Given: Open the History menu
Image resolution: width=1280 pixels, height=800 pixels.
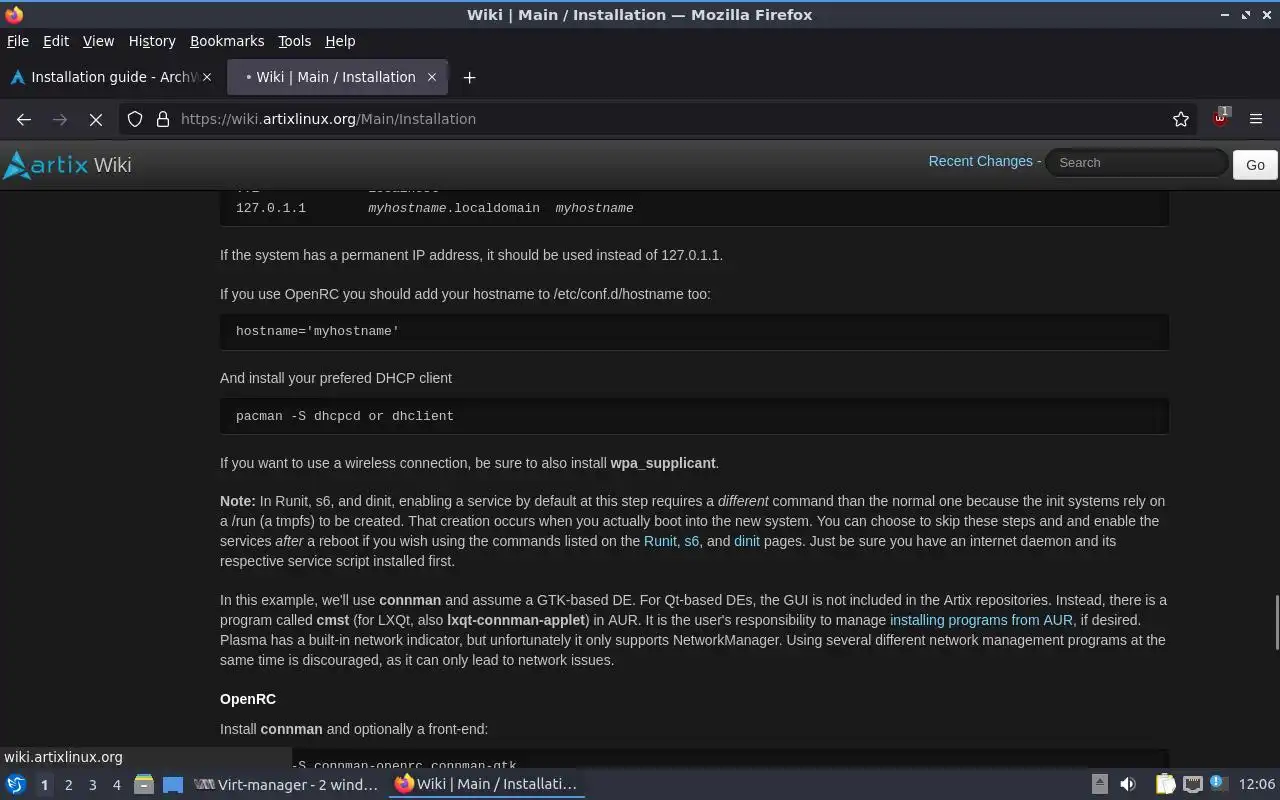Looking at the screenshot, I should coord(152,41).
